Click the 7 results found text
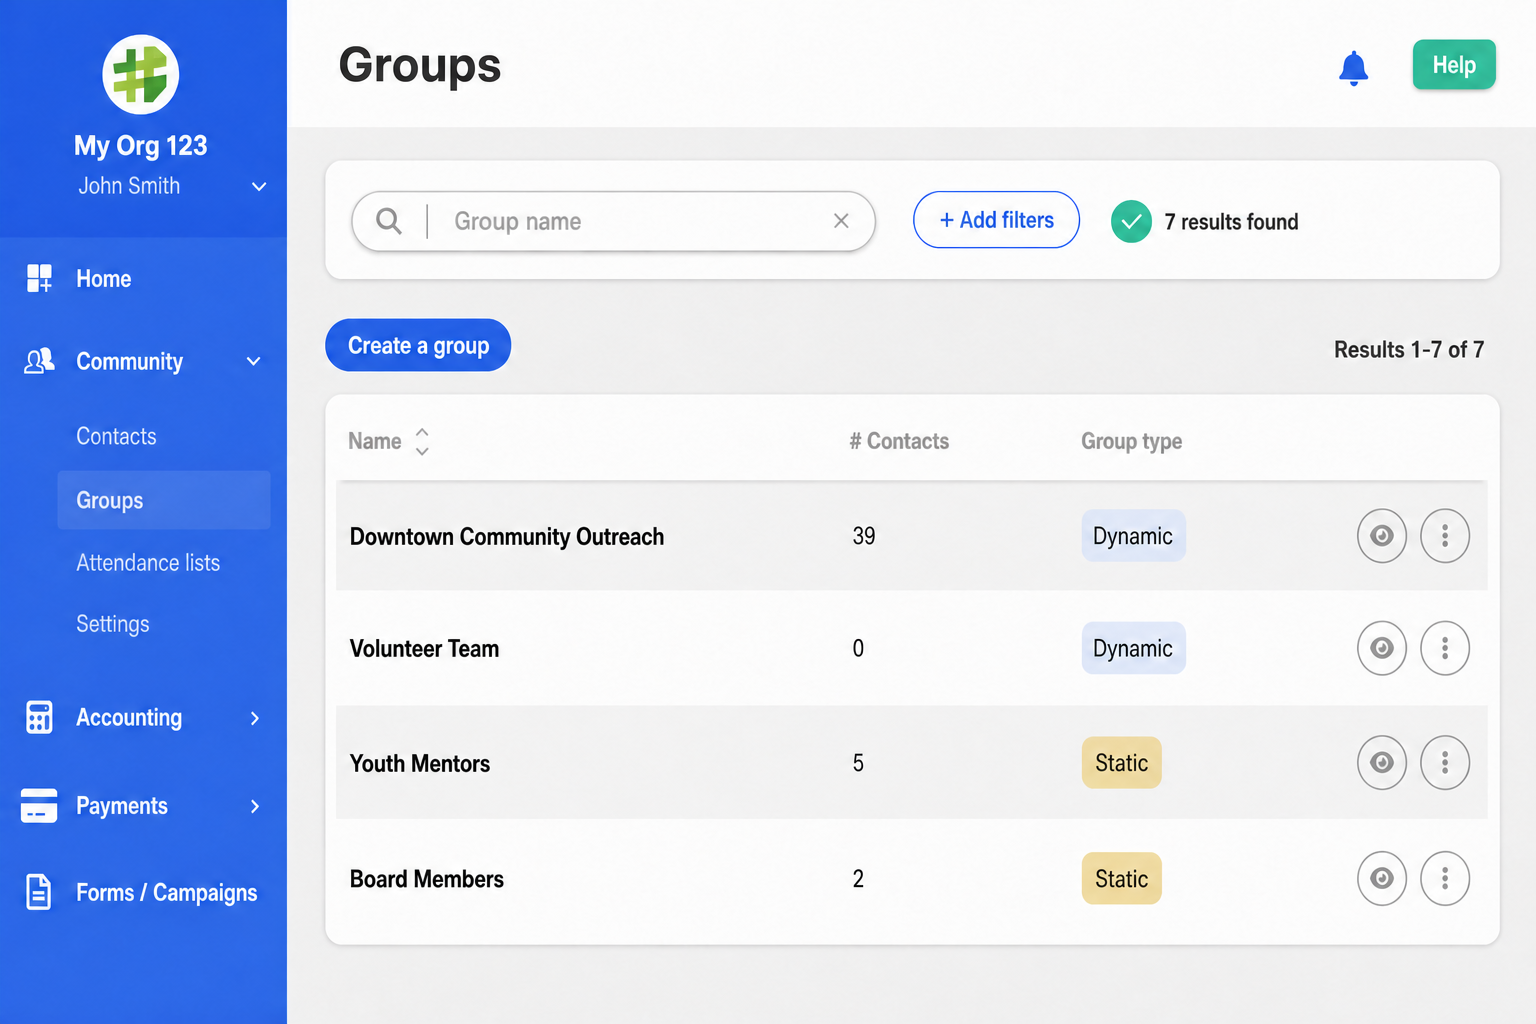 coord(1231,222)
